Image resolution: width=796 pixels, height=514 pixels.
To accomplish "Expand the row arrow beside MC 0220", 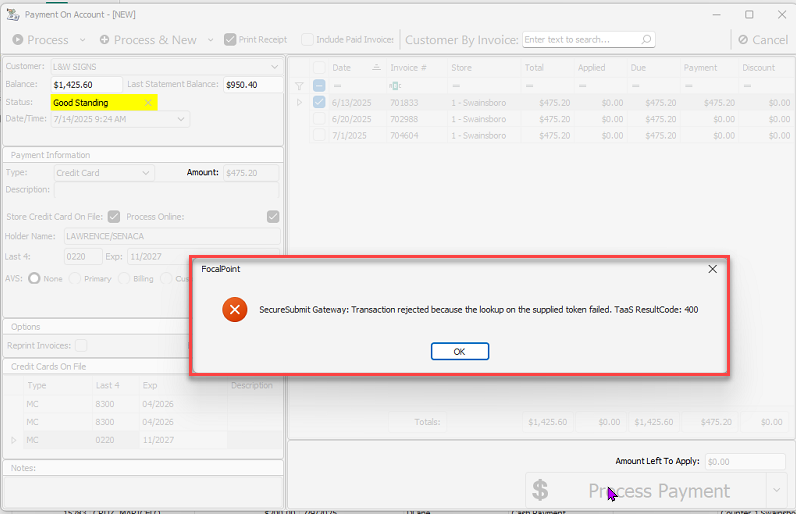I will [14, 440].
